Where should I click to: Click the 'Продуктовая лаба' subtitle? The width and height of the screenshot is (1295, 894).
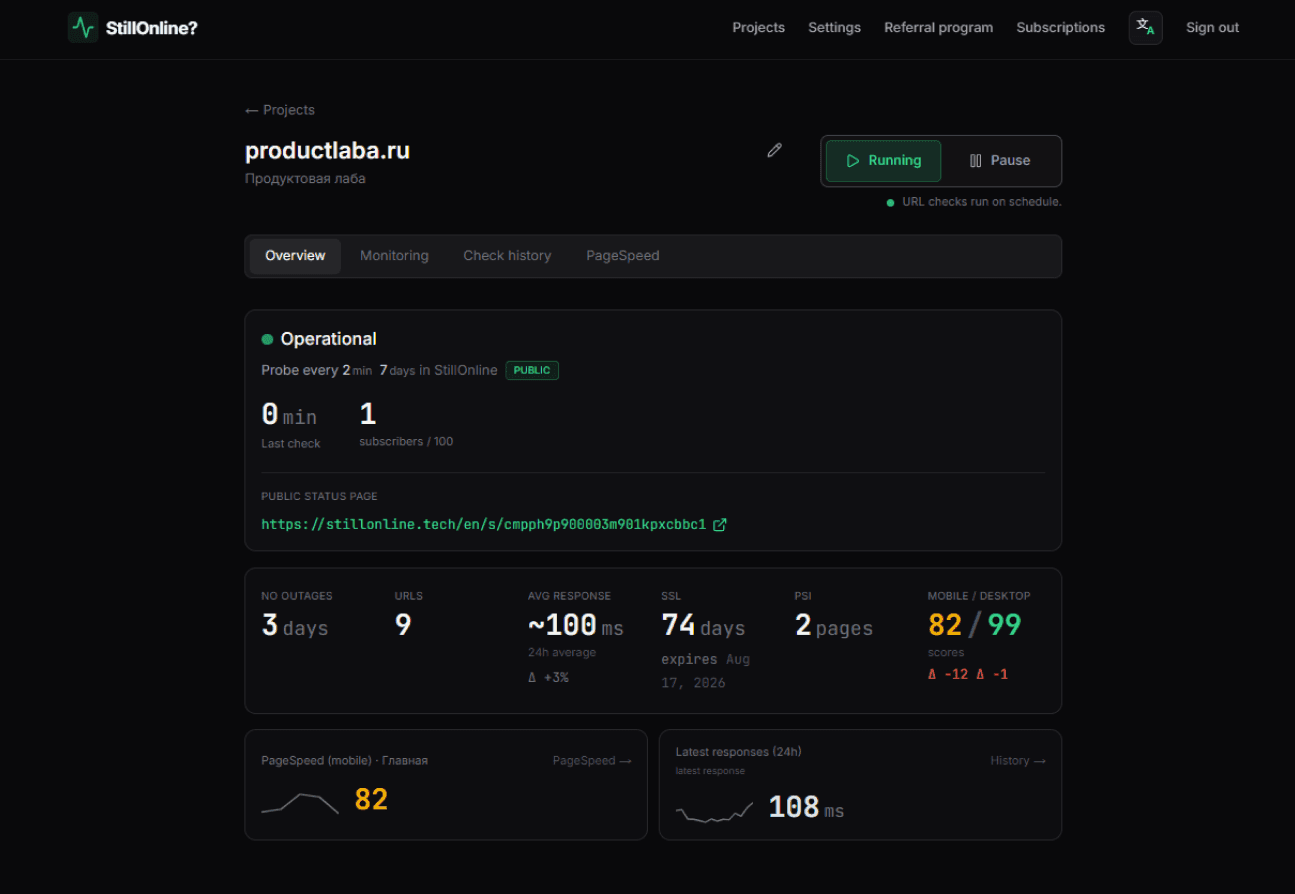(x=305, y=179)
